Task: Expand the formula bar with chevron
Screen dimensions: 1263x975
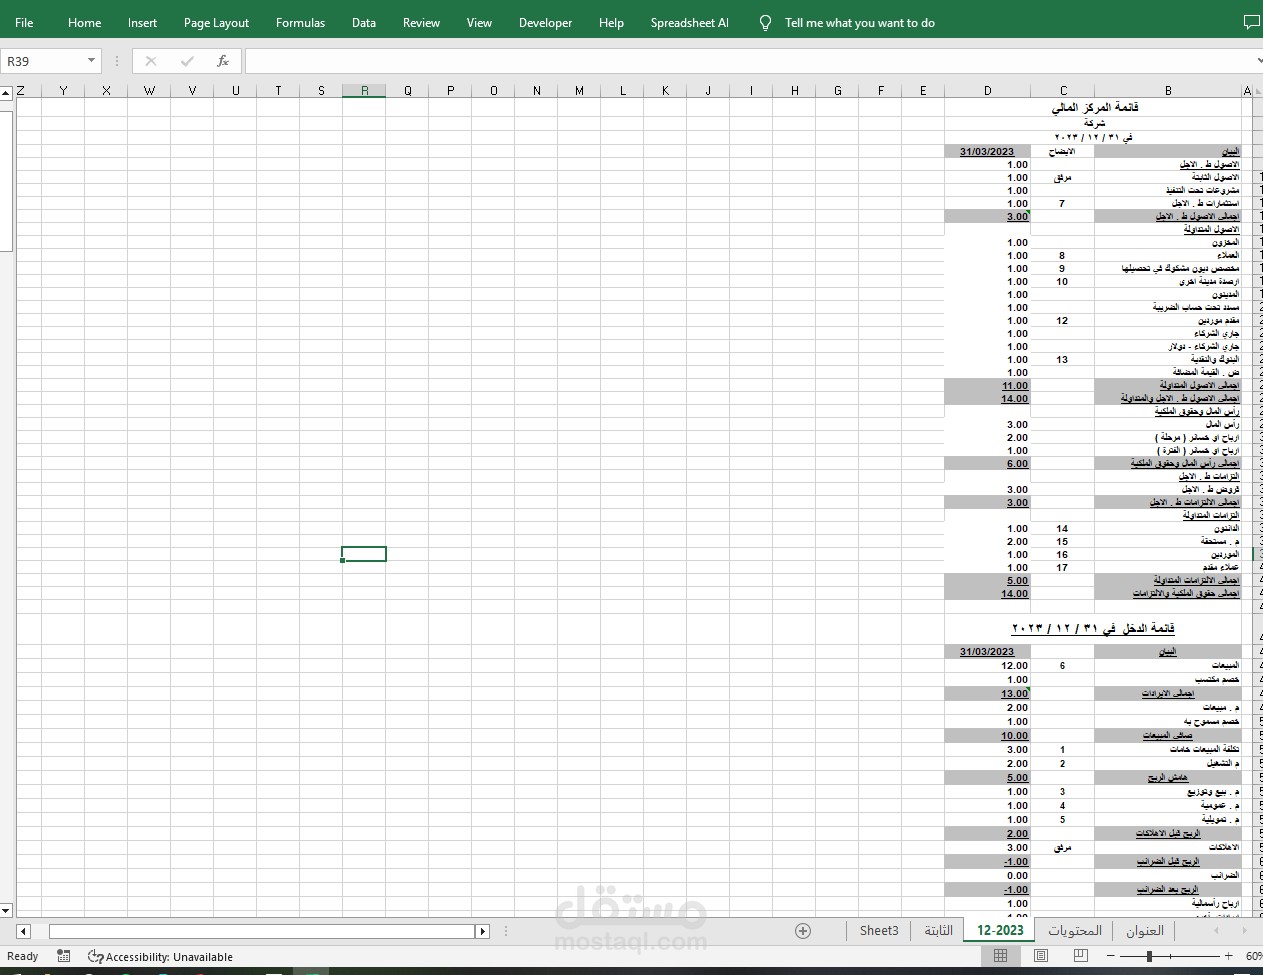Action: [1258, 61]
